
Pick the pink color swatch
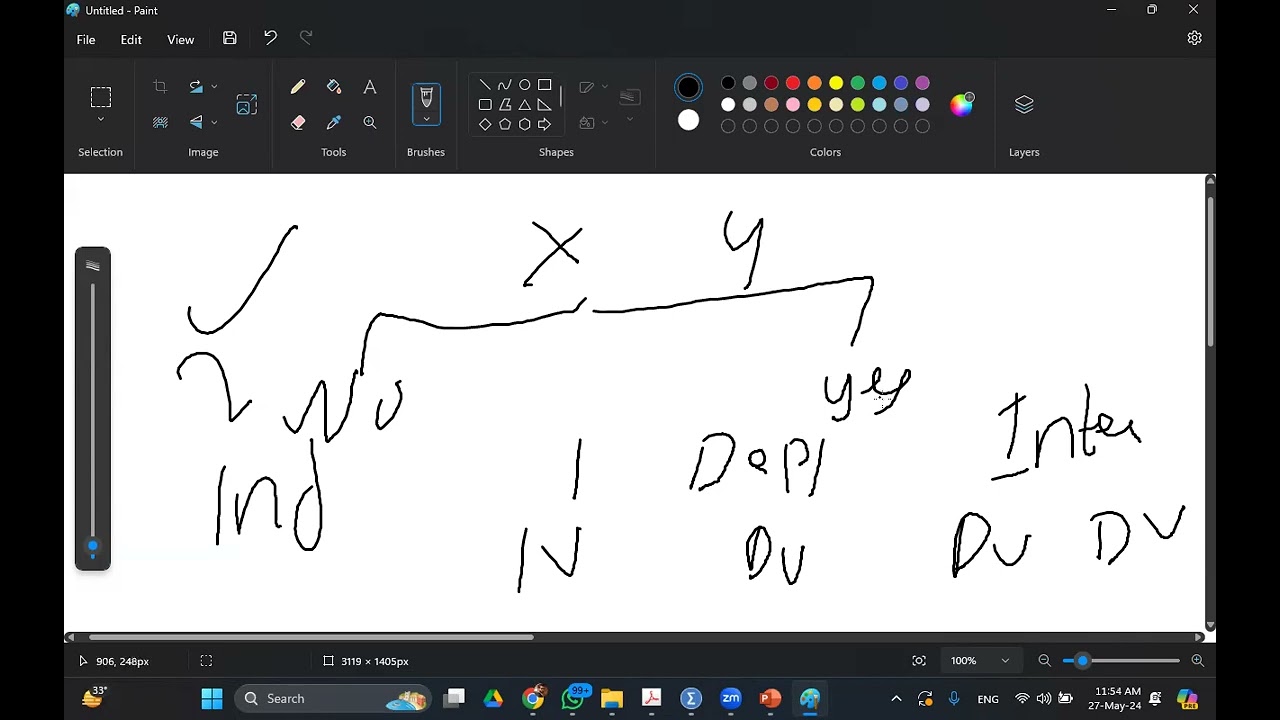pos(793,104)
